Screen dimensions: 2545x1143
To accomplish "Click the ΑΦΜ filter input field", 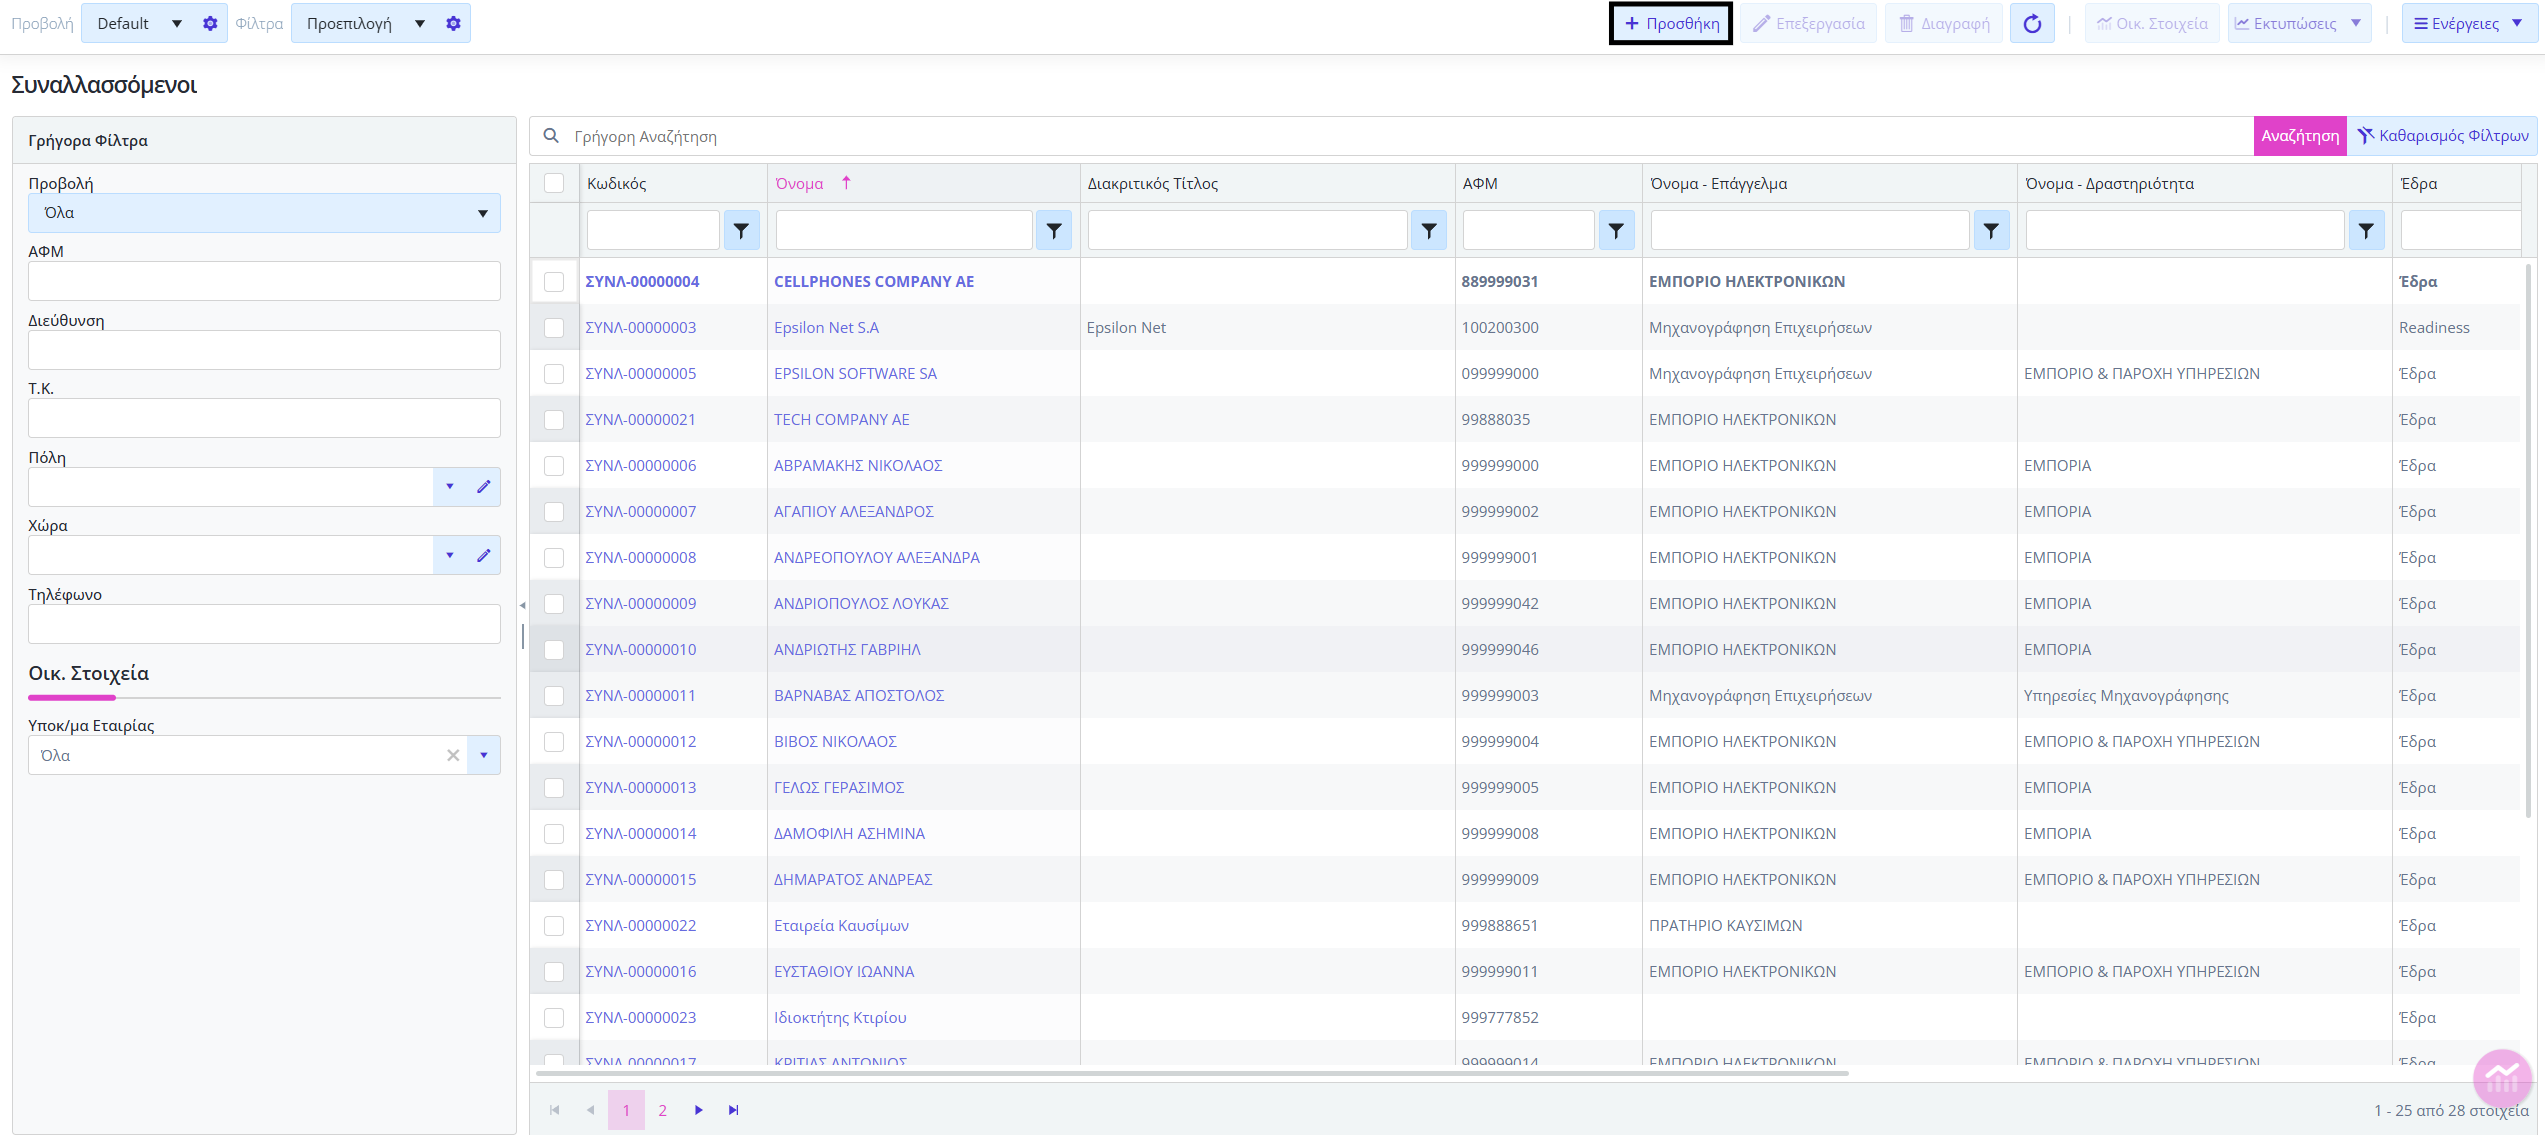I will click(264, 281).
